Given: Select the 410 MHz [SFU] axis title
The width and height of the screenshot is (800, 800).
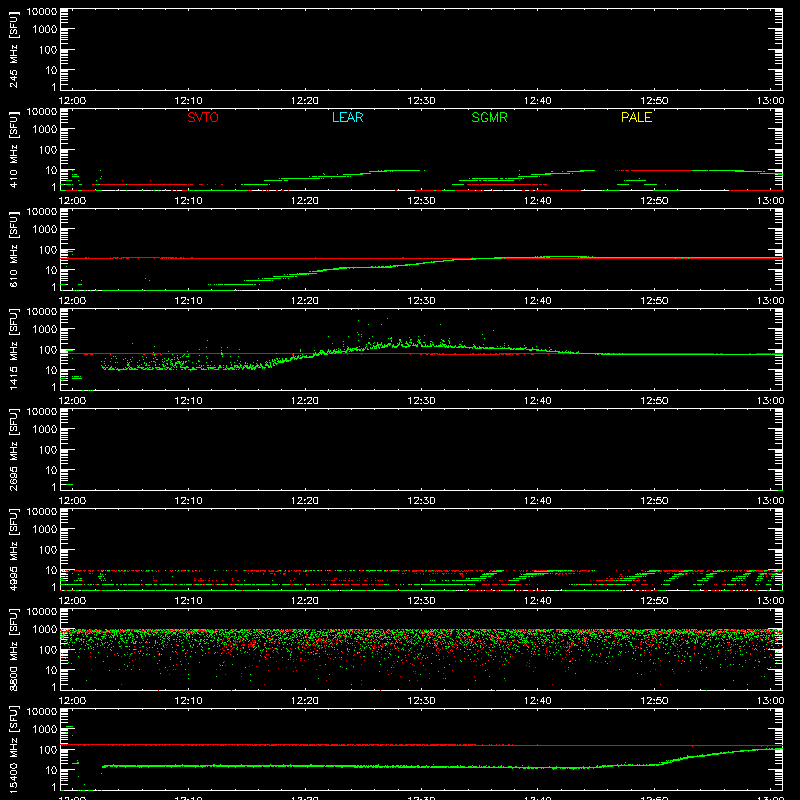Looking at the screenshot, I should click(x=14, y=150).
